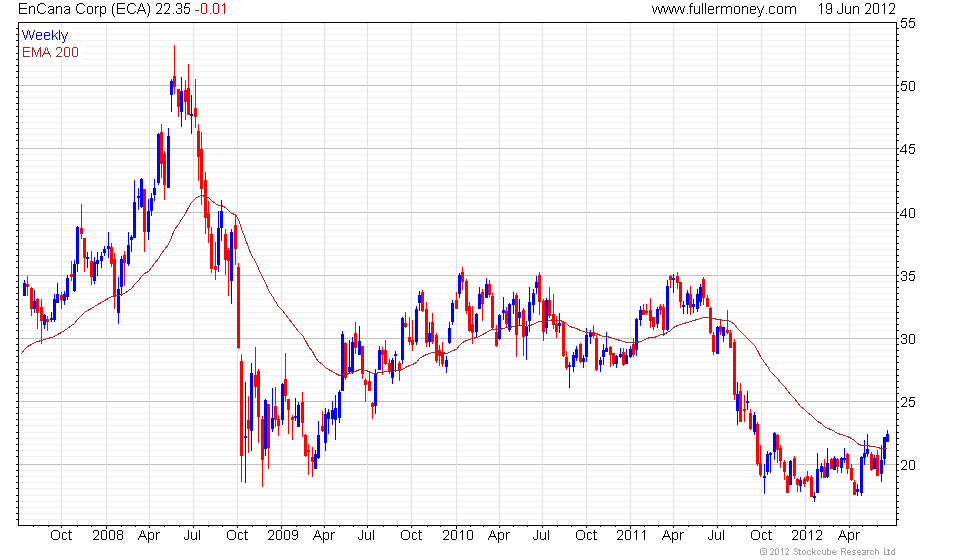The image size is (980, 560).
Task: Click the Stockcube Research Ltd copyright text
Action: [x=827, y=552]
